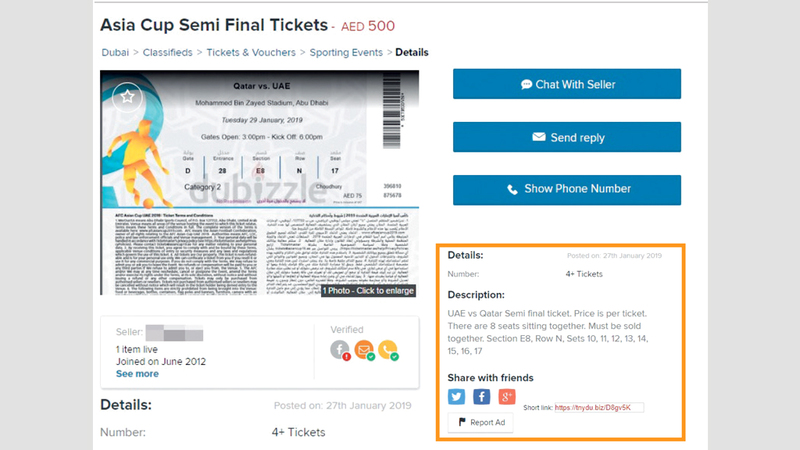Click the Facebook verification badge

tap(342, 350)
